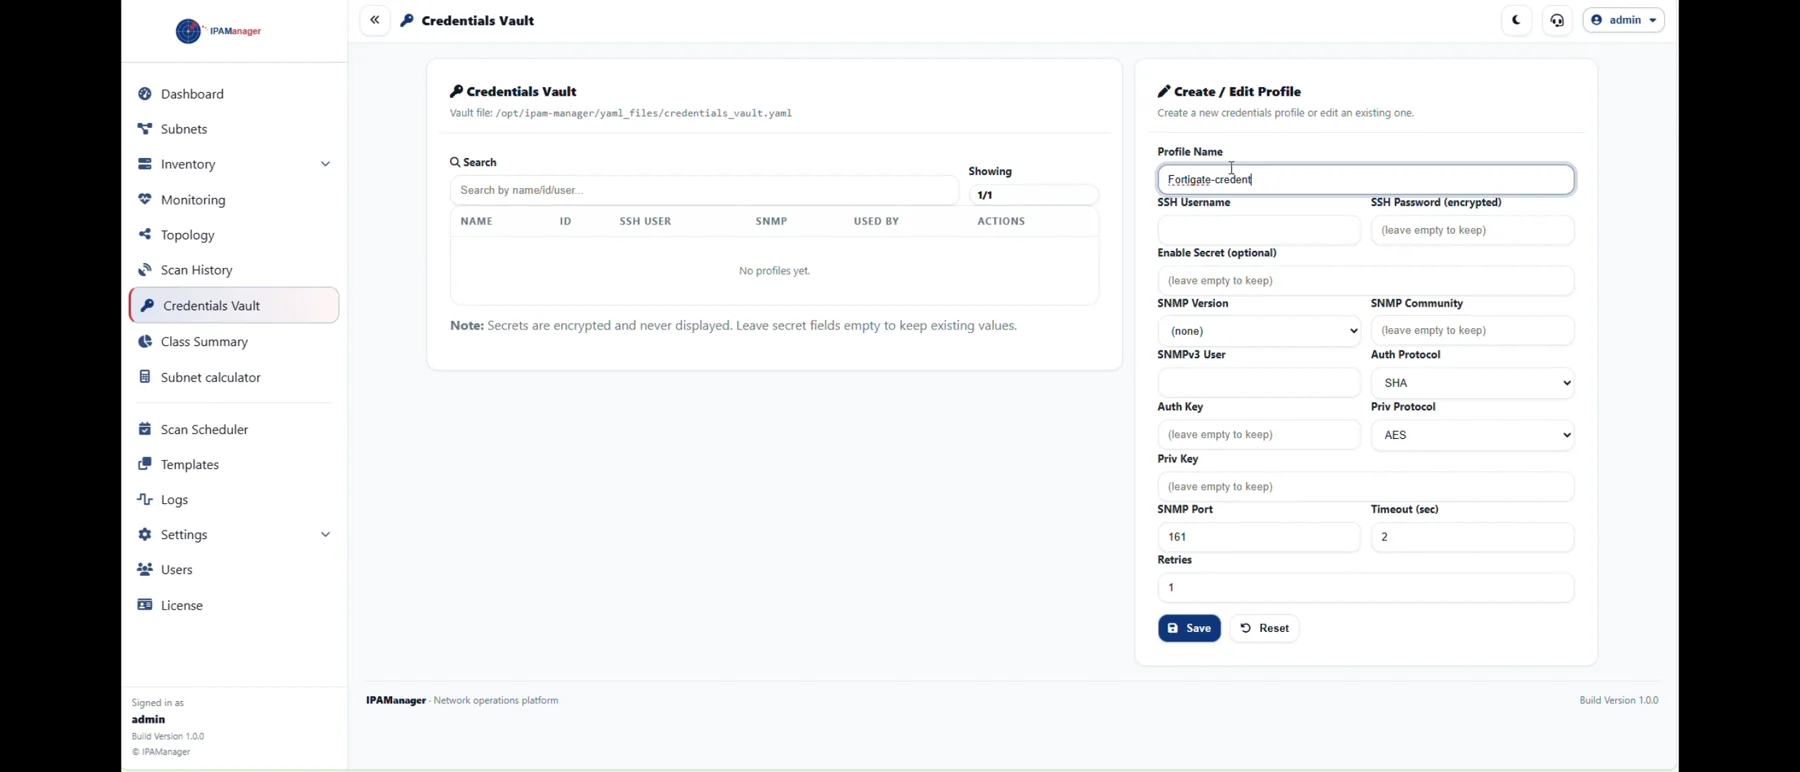Click the SNMPv3 User field
Image resolution: width=1800 pixels, height=772 pixels.
(1259, 383)
